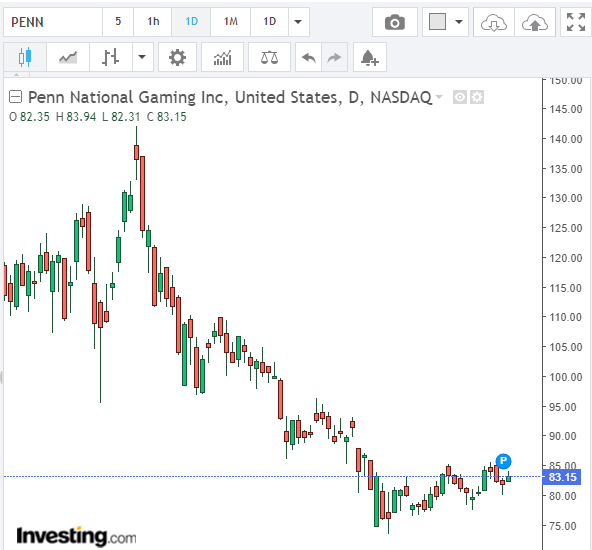Click the gray square color swatch
592x550 pixels.
tap(437, 22)
